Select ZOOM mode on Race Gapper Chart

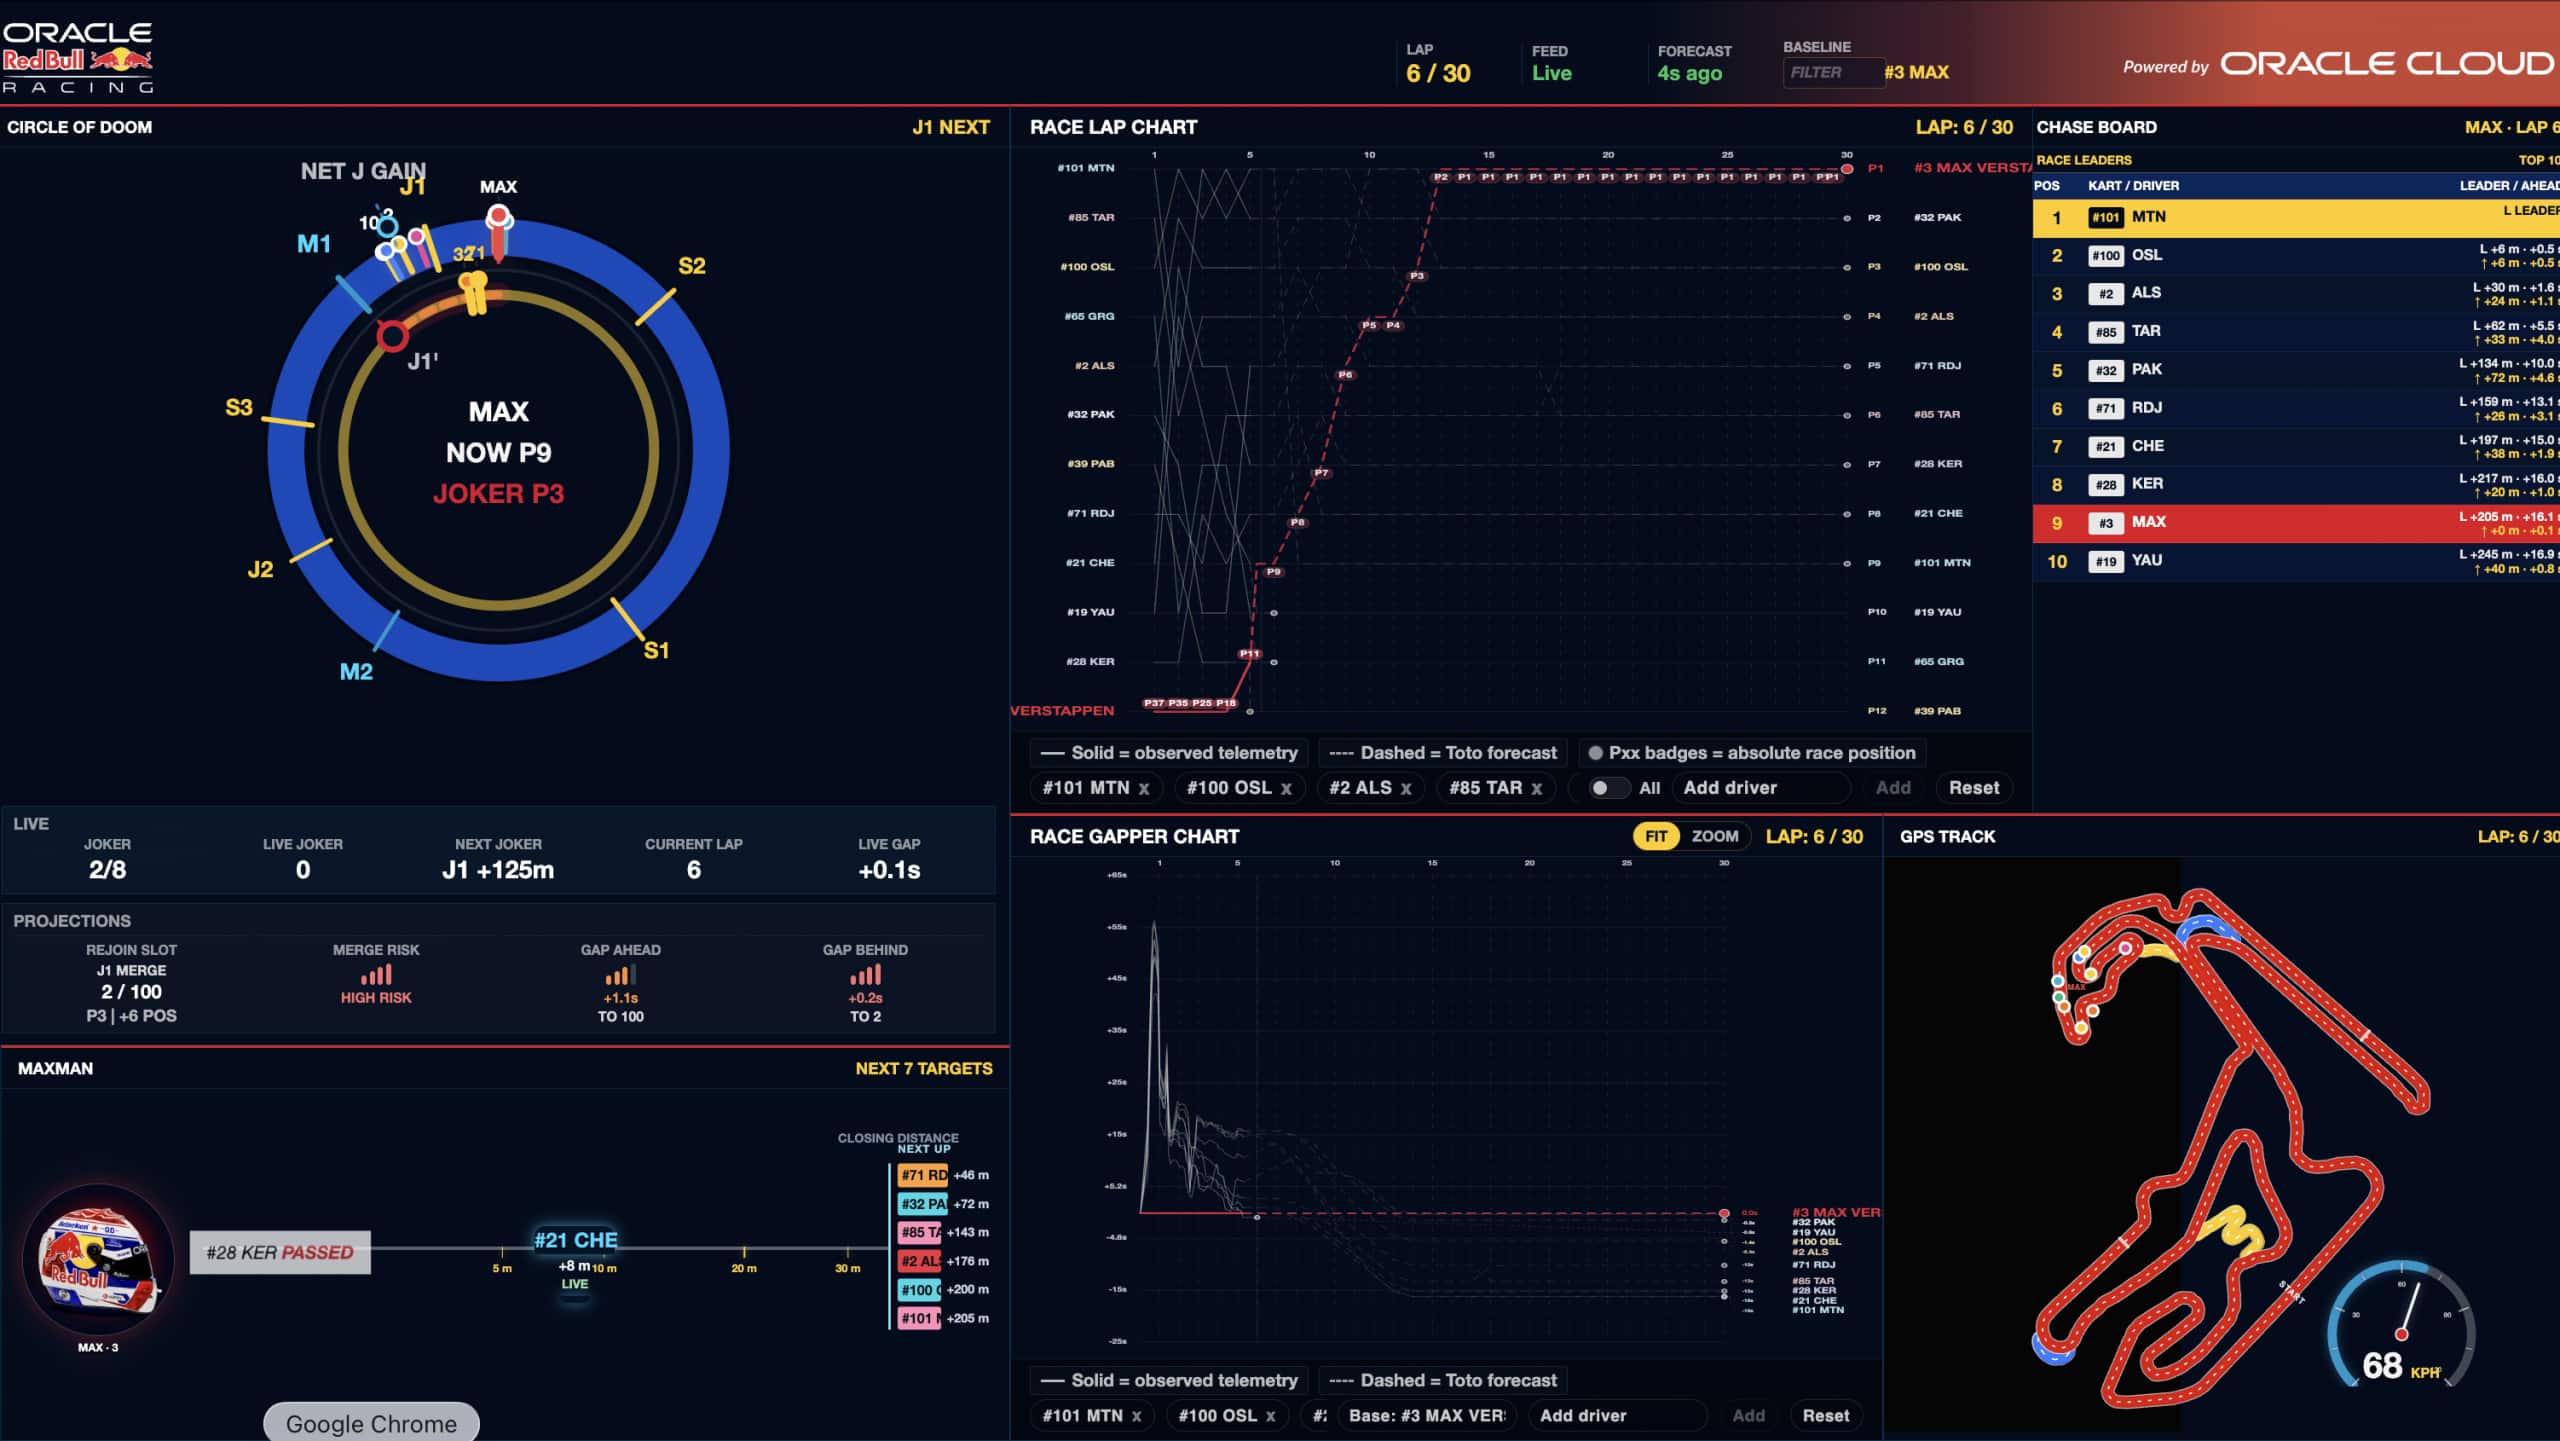pyautogui.click(x=1715, y=836)
